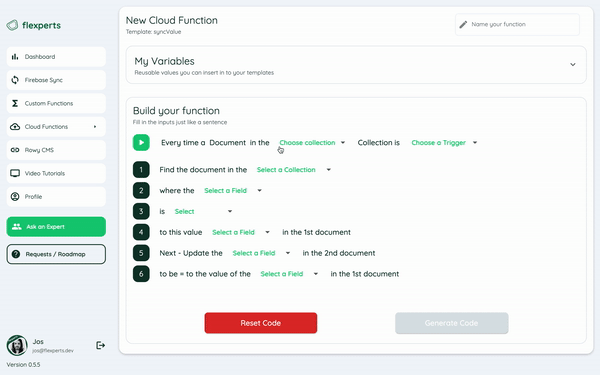The height and width of the screenshot is (375, 600).
Task: Click the step 4 number badge
Action: tap(141, 232)
